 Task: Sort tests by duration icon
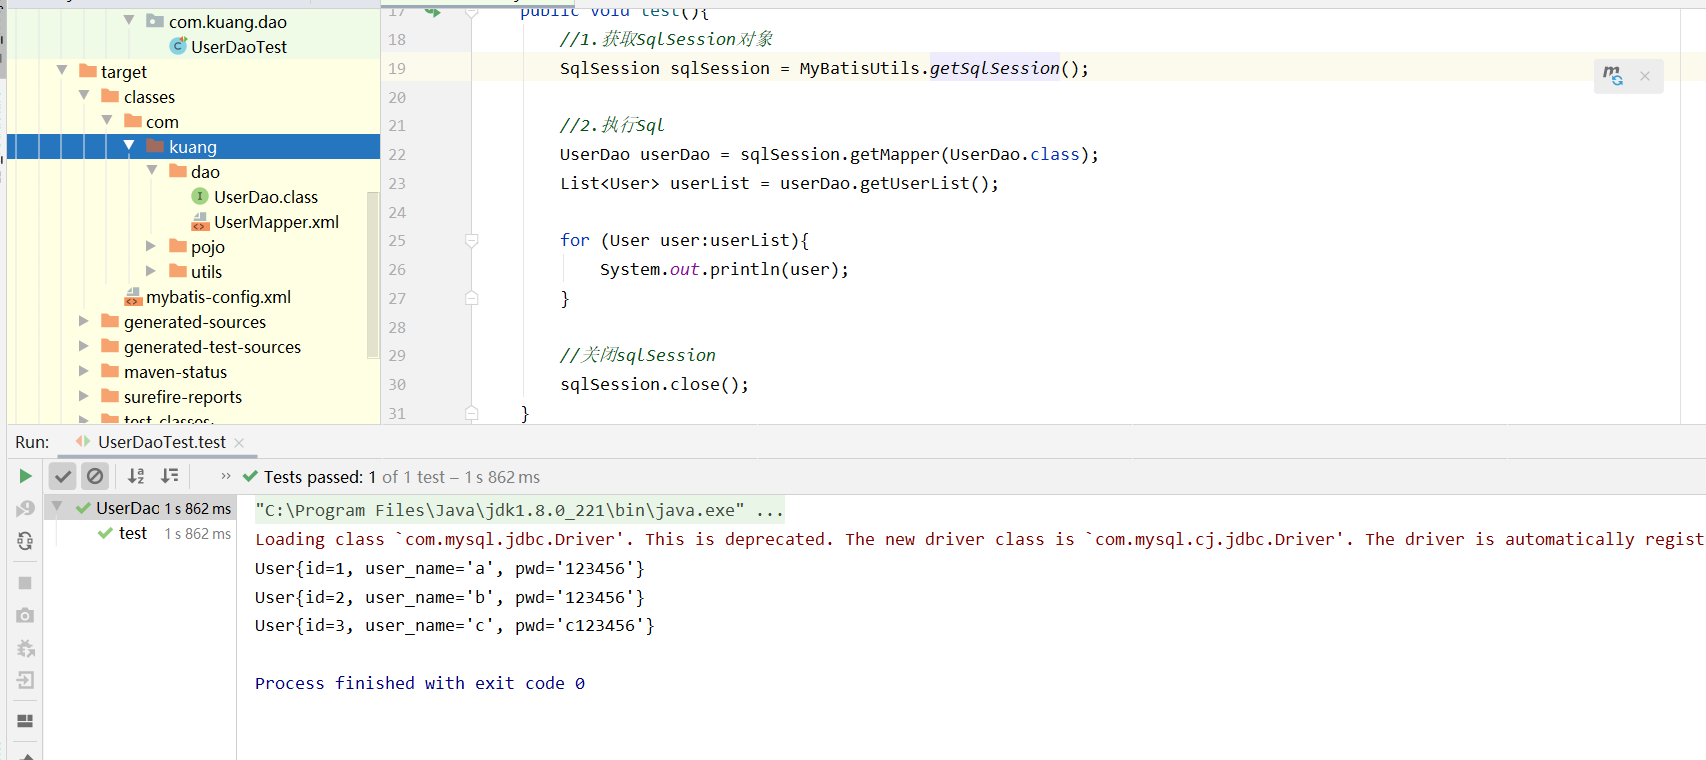coord(170,476)
